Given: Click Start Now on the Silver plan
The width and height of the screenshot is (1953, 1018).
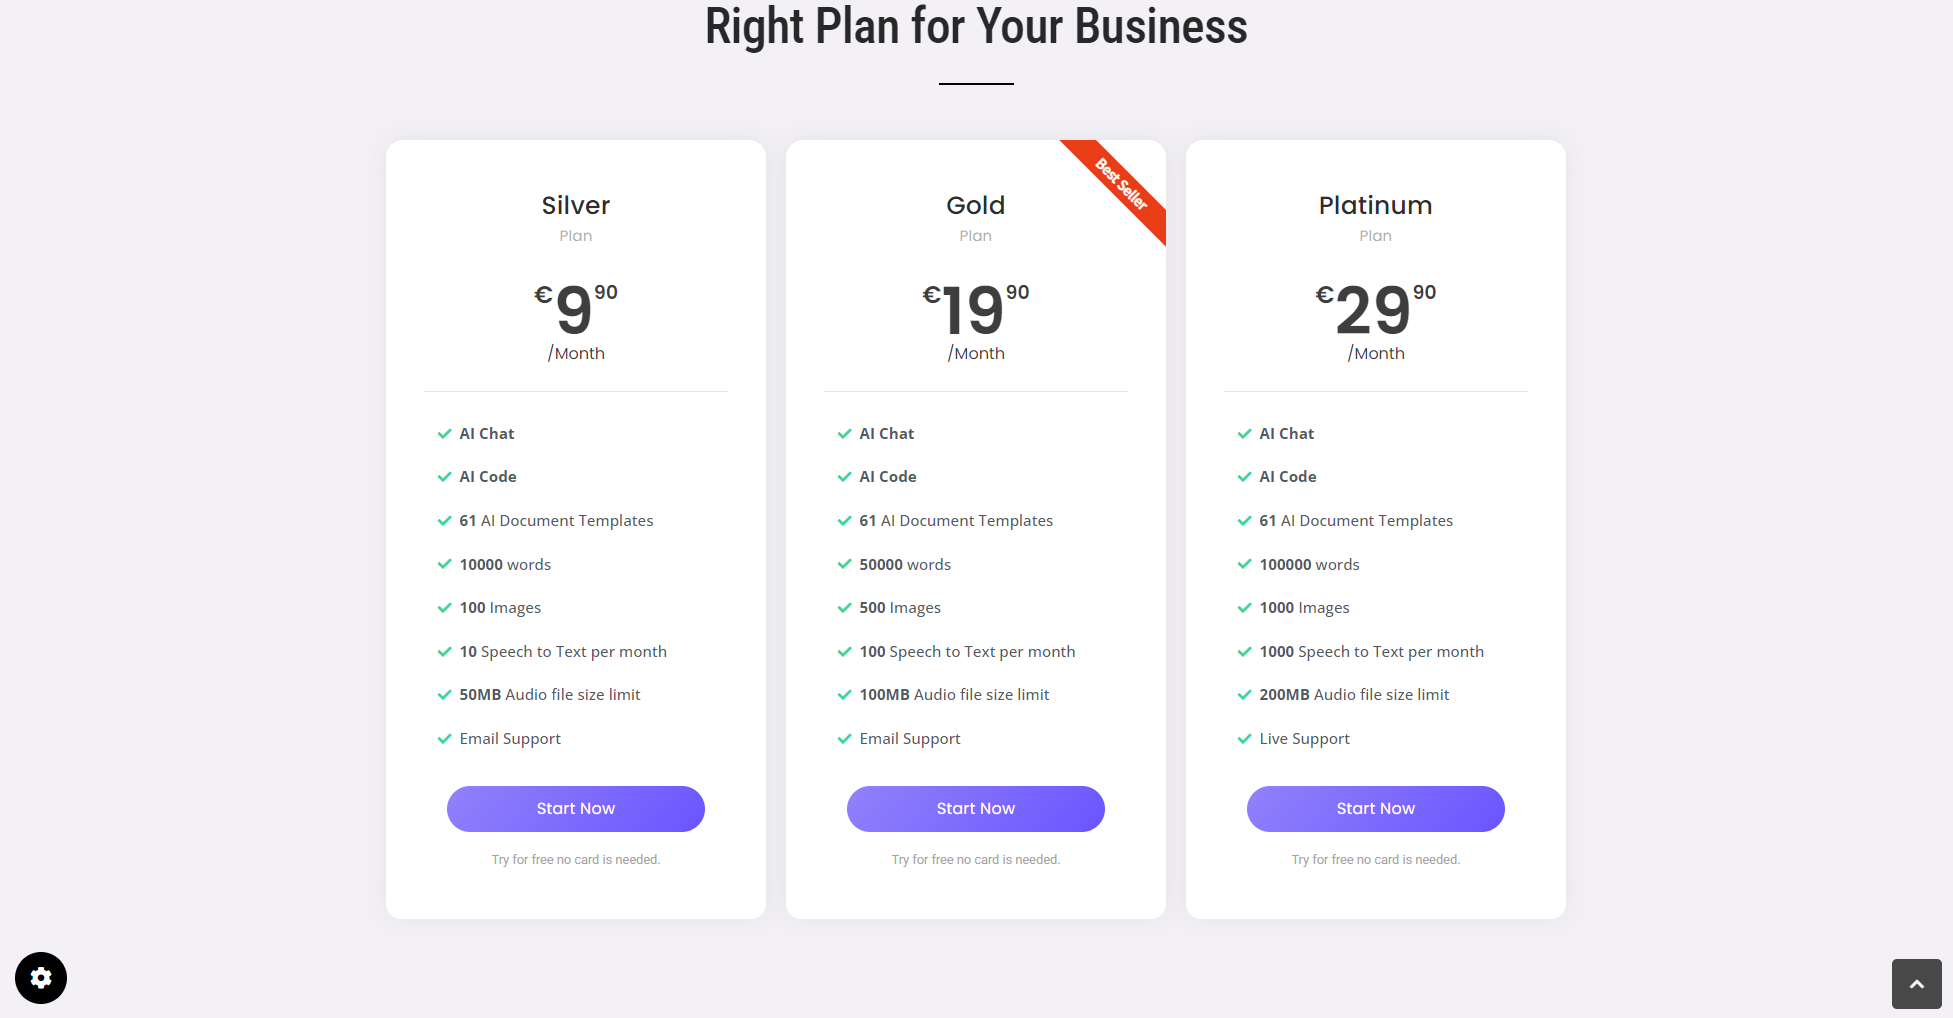Looking at the screenshot, I should tap(575, 808).
